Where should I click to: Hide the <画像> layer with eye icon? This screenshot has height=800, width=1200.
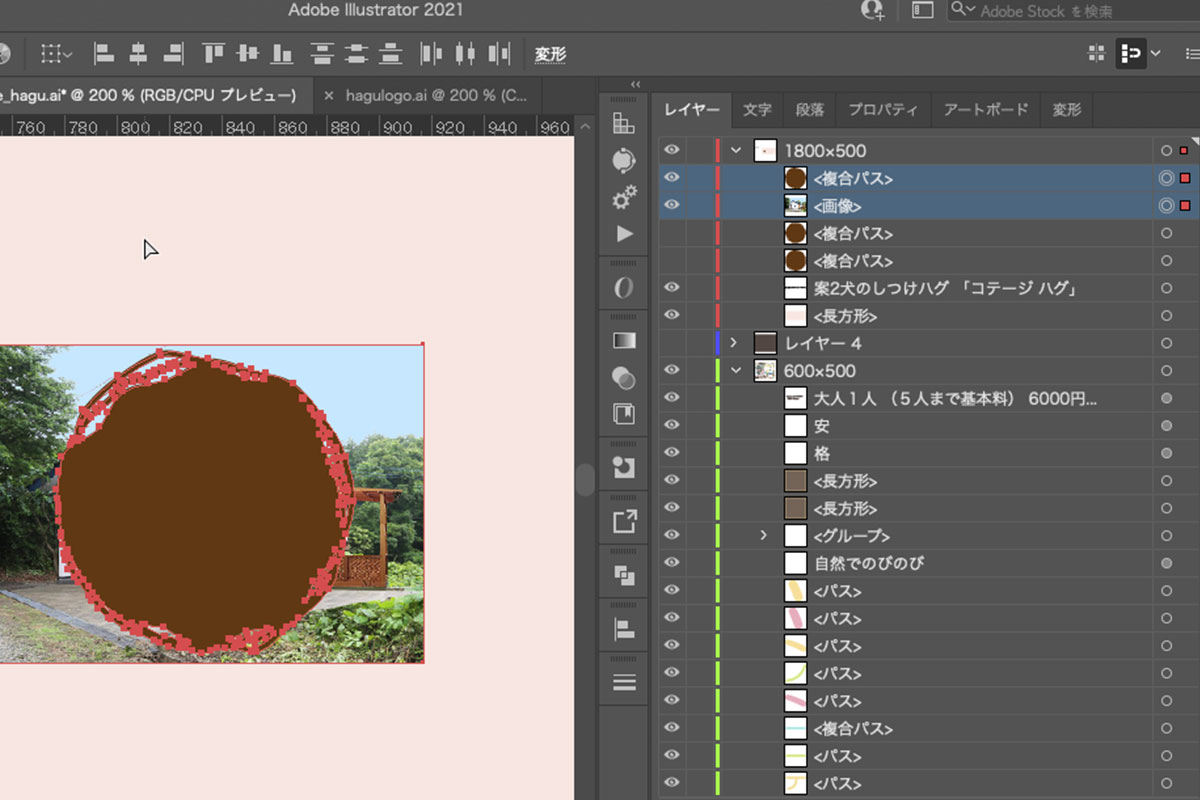pyautogui.click(x=672, y=205)
